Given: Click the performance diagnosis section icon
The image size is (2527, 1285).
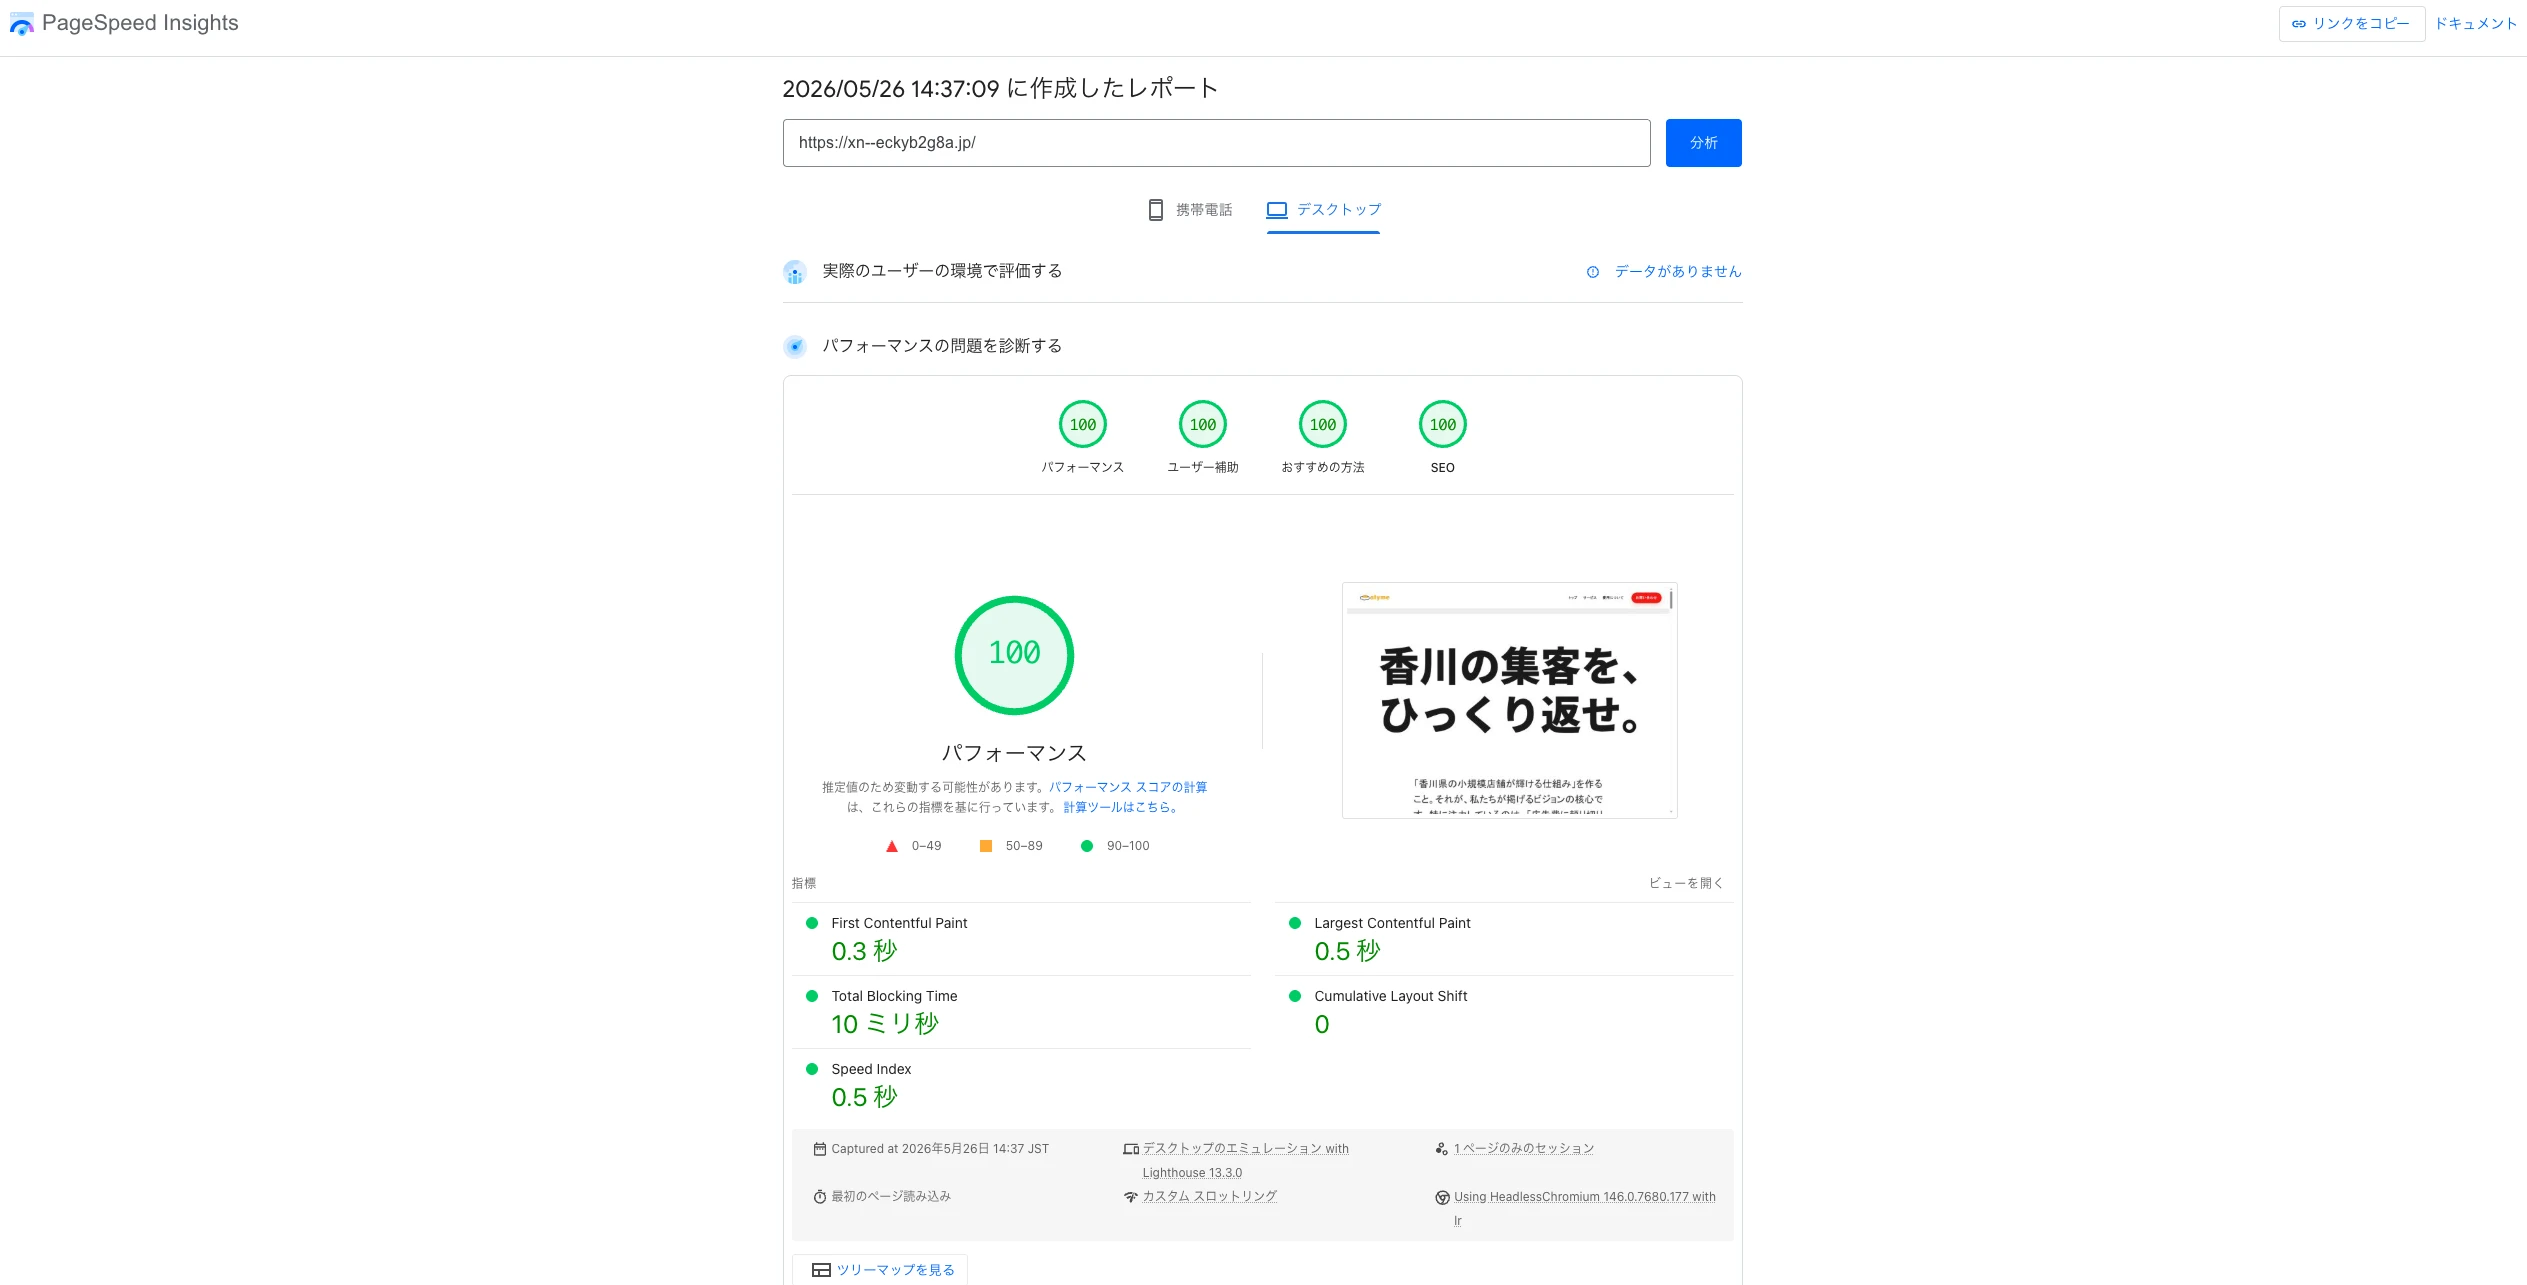Looking at the screenshot, I should pos(794,346).
